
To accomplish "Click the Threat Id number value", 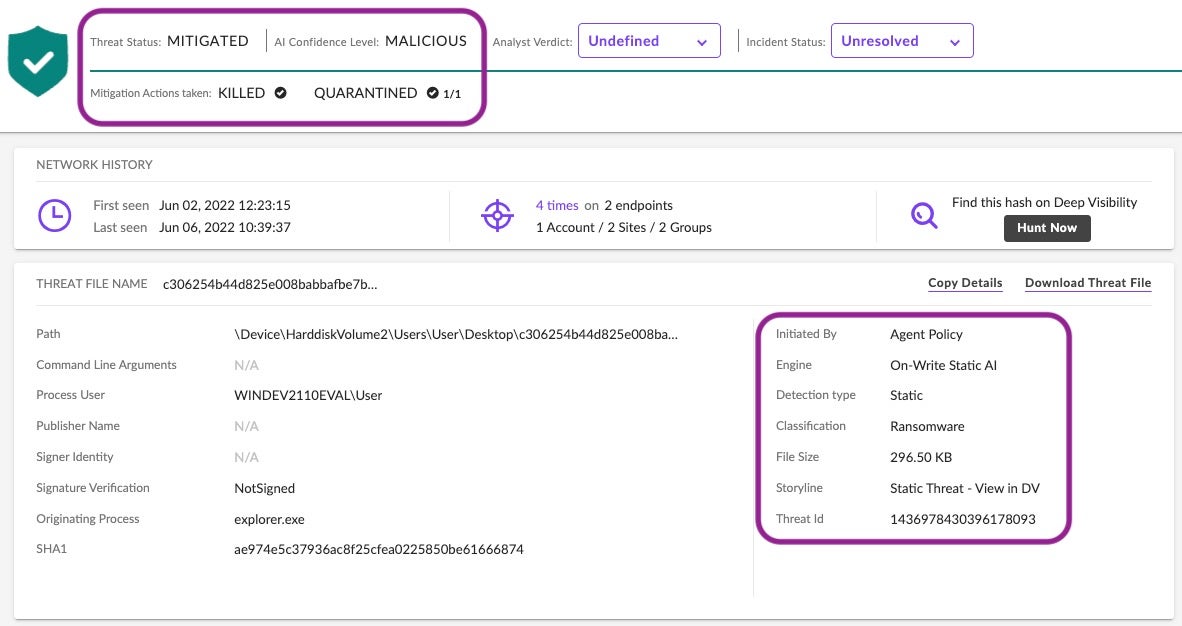I will (962, 519).
